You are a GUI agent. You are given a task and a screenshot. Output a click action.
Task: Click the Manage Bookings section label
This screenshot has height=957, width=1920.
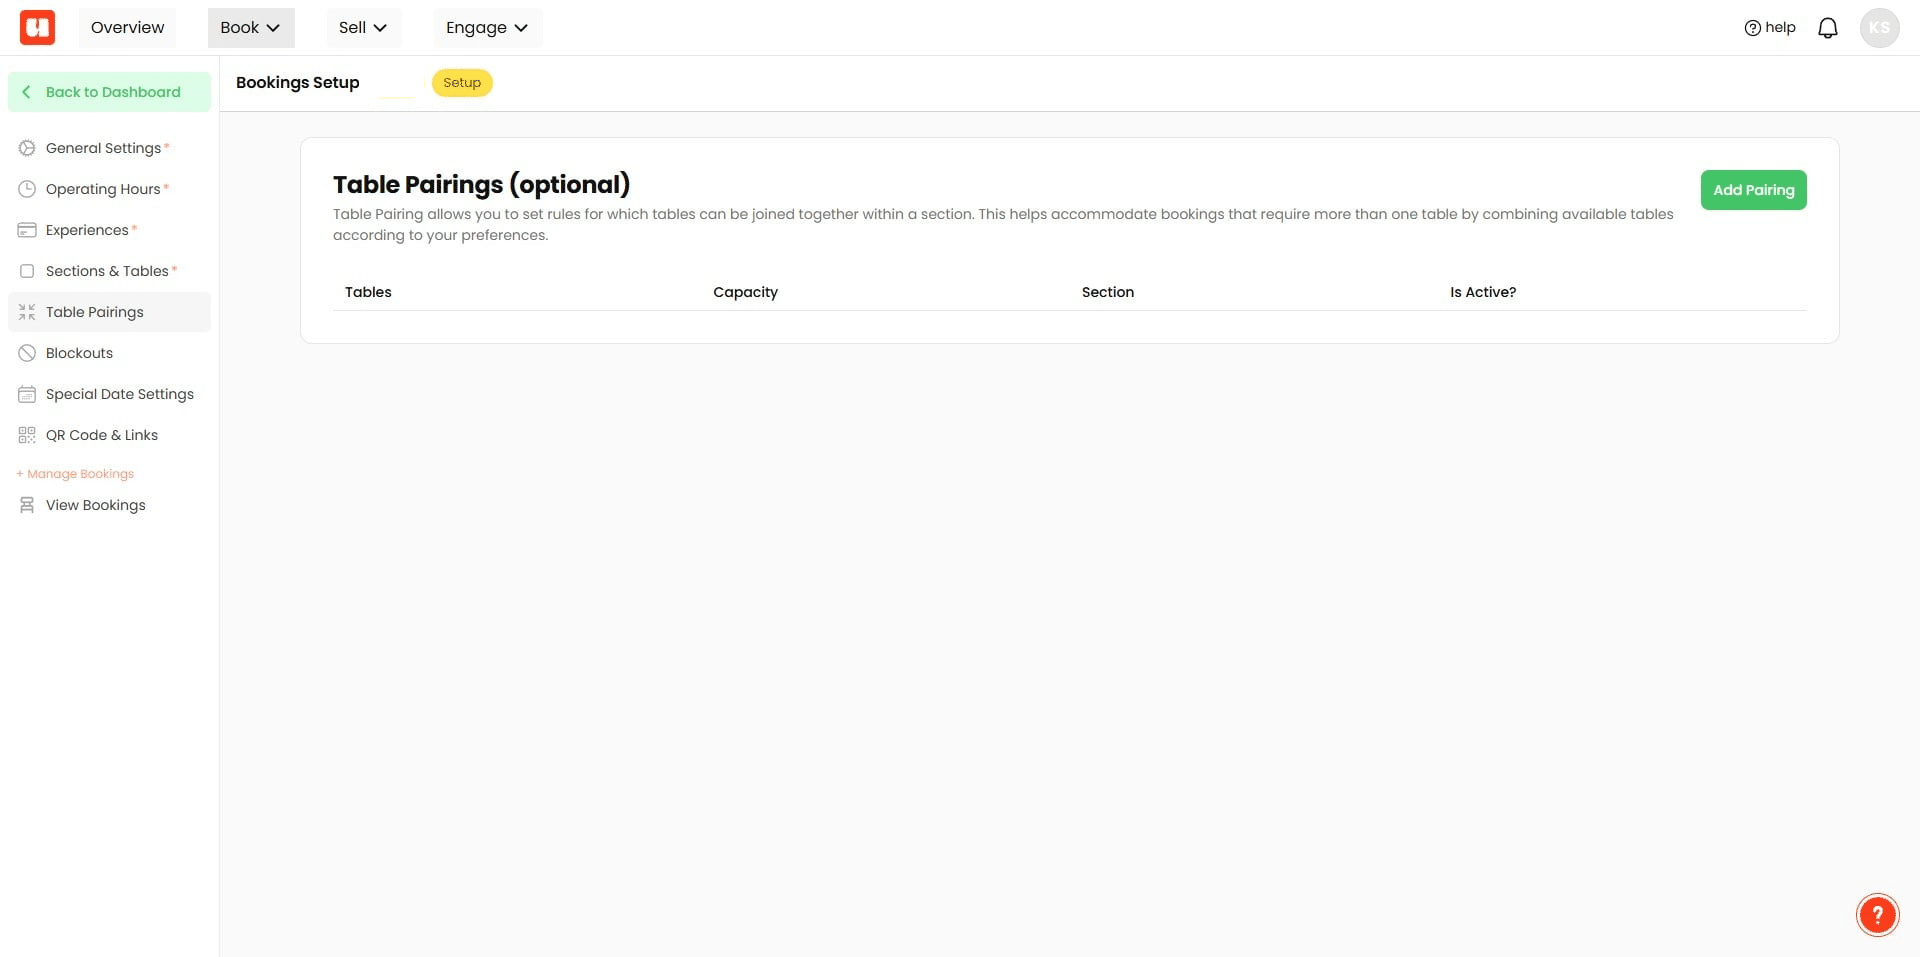[x=75, y=474]
